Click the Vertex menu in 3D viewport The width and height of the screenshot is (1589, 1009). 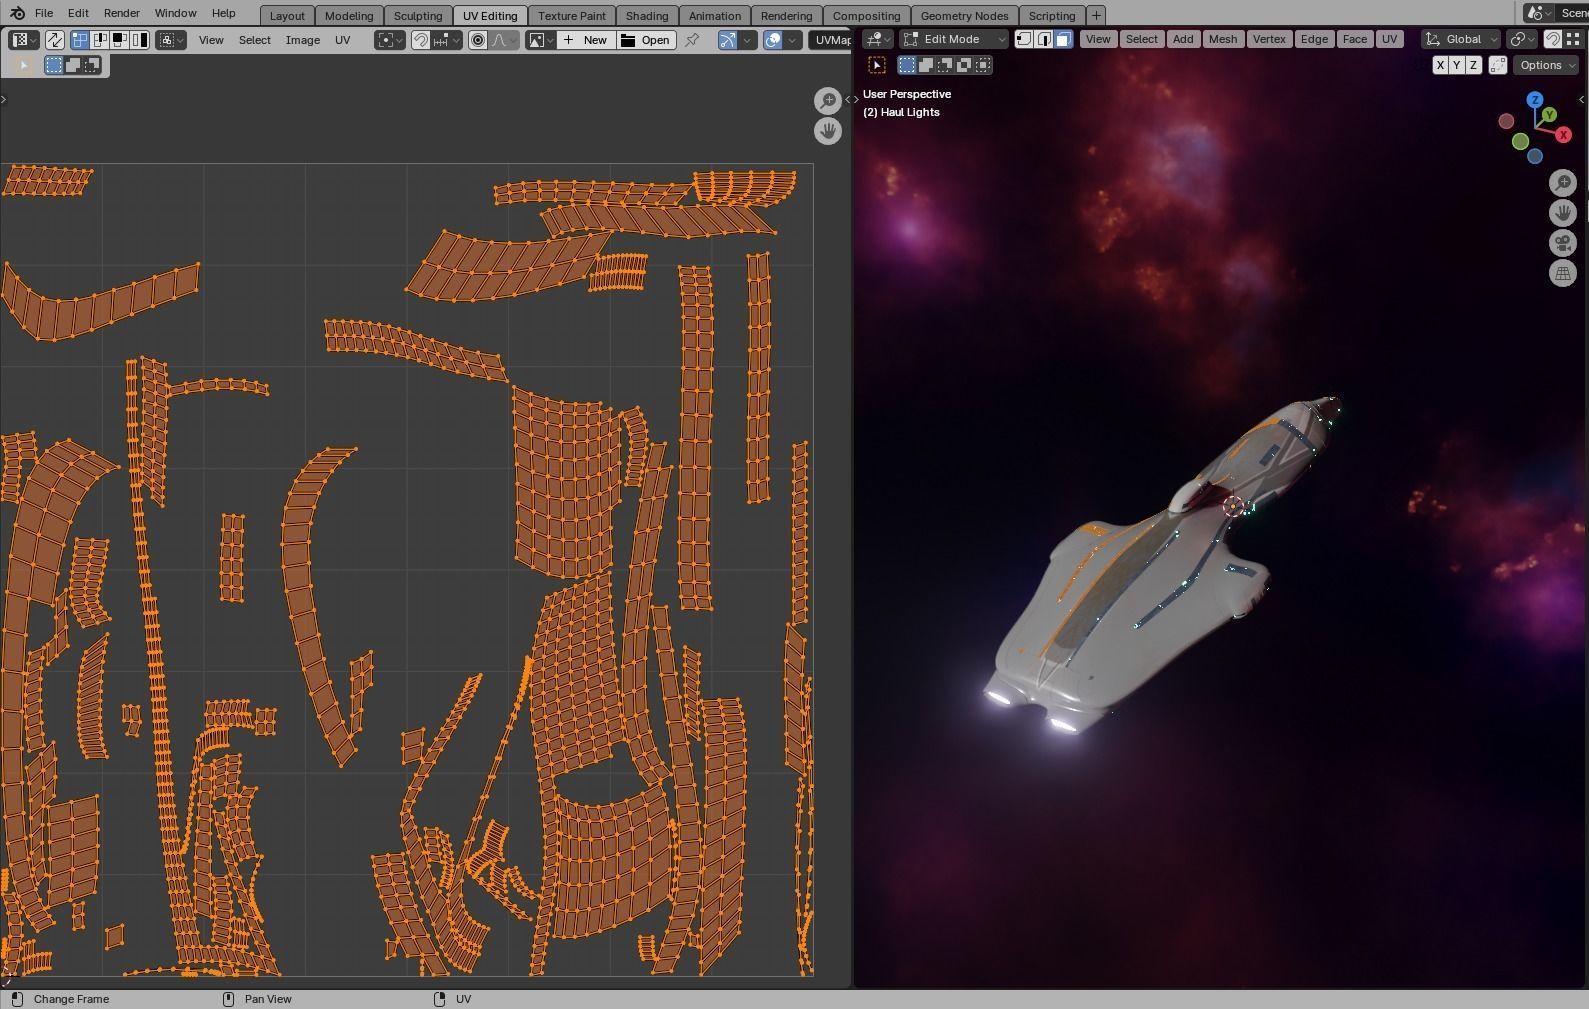pos(1269,39)
